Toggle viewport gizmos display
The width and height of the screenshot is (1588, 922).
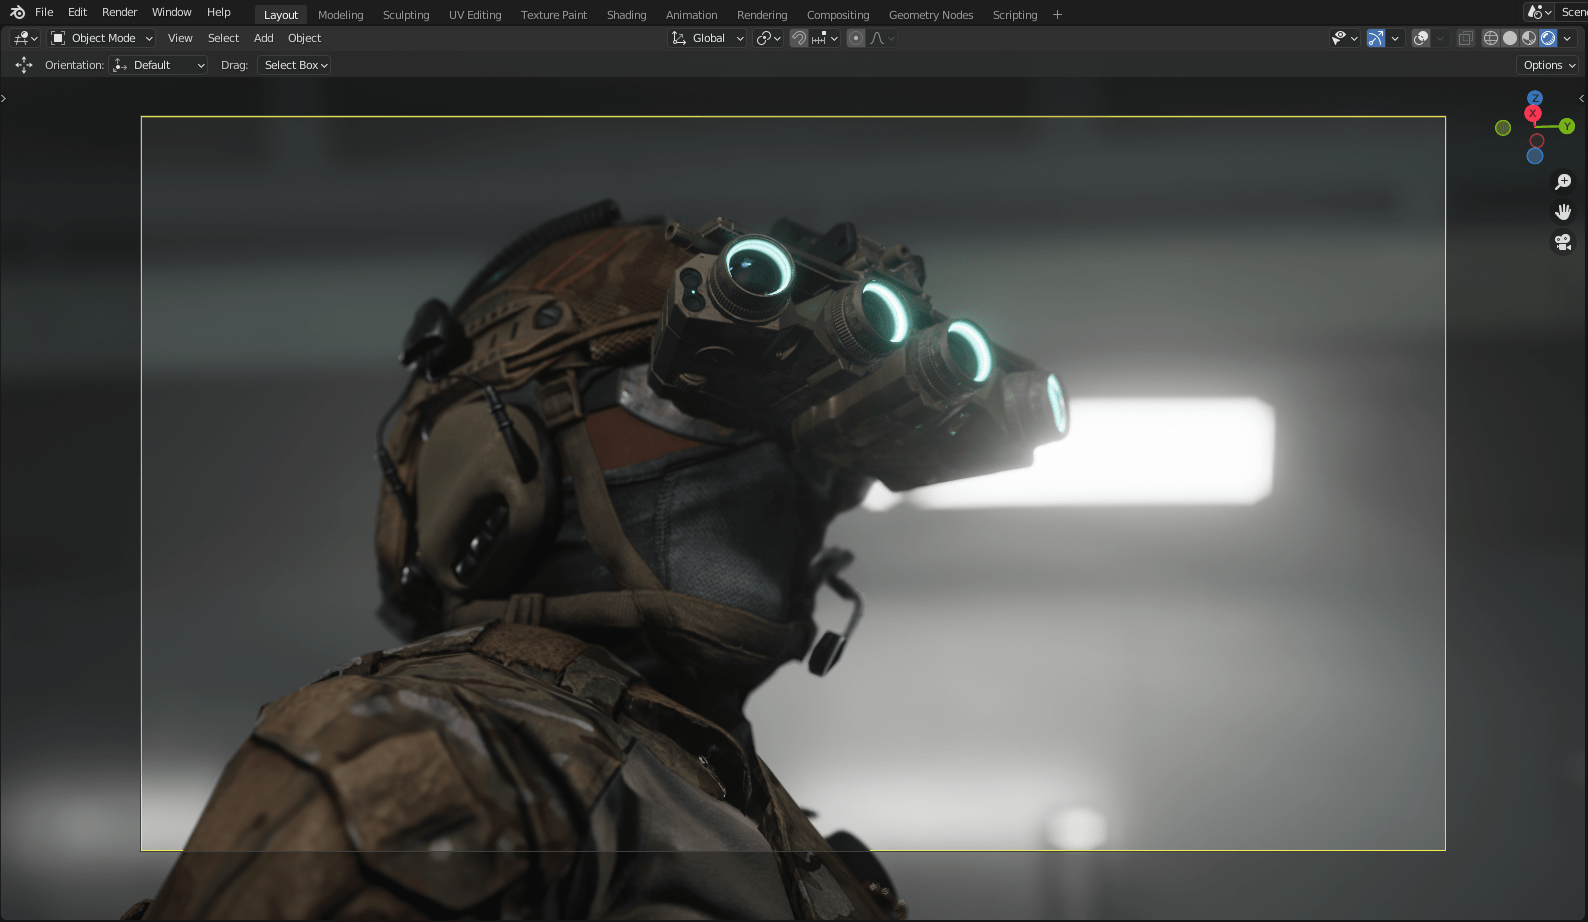point(1376,38)
